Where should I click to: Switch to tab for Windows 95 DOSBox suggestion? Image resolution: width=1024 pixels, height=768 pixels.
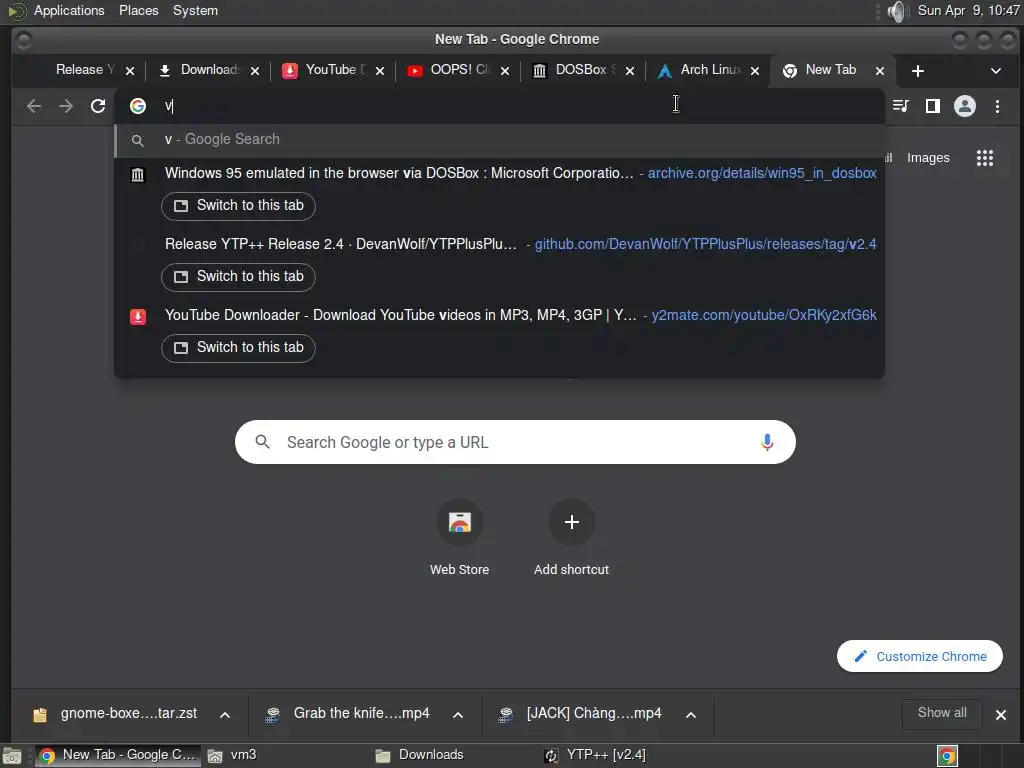(238, 206)
